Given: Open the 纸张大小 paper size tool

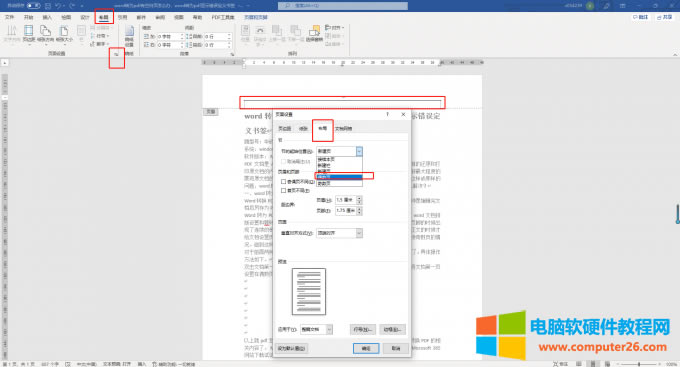Looking at the screenshot, I should (x=64, y=33).
